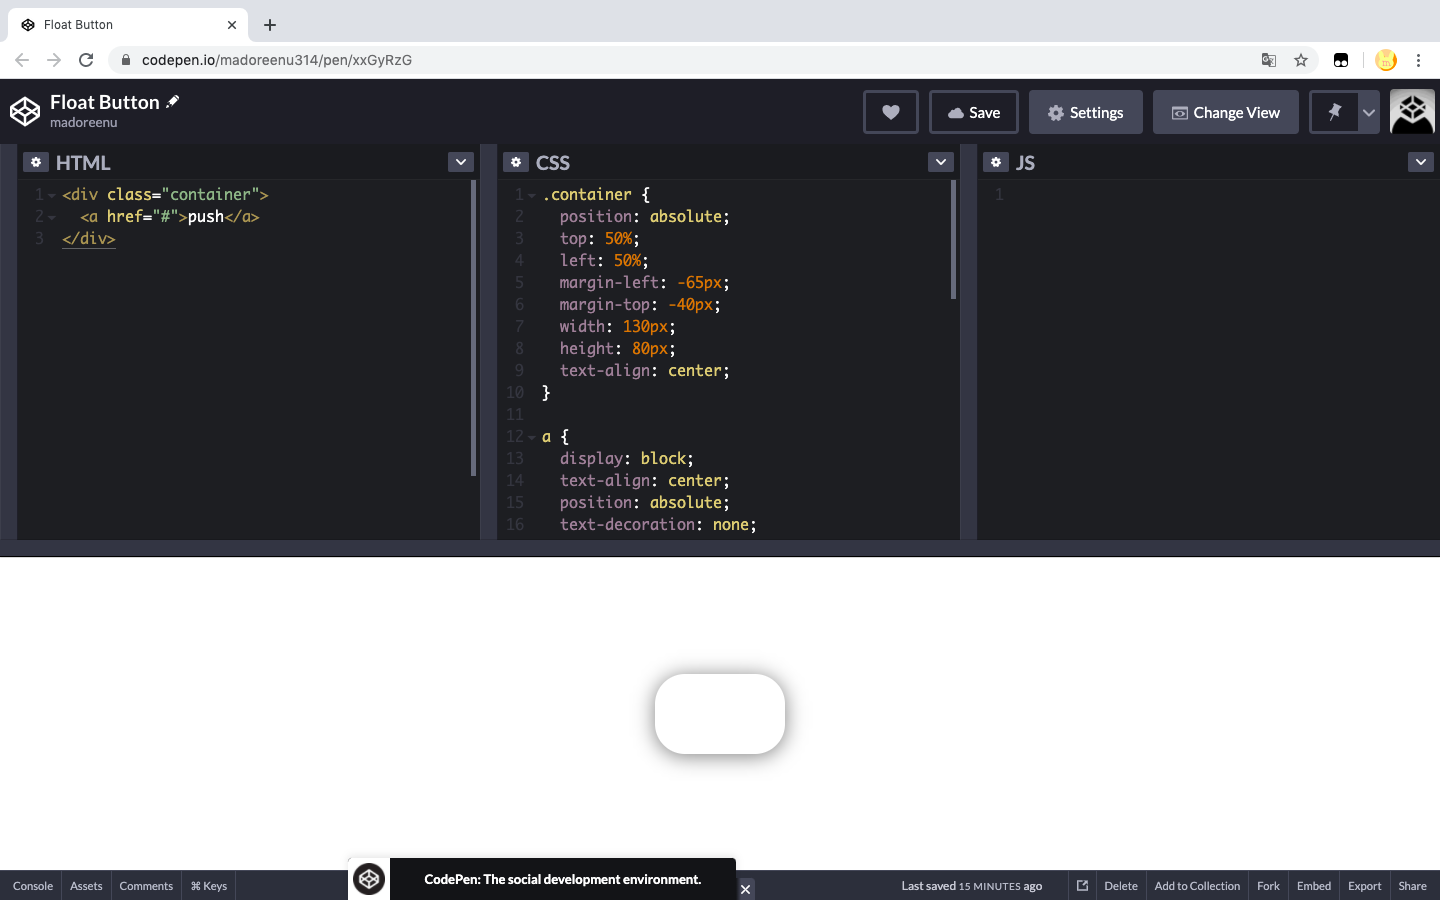
Task: Click the CodePen logo in header
Action: (25, 111)
